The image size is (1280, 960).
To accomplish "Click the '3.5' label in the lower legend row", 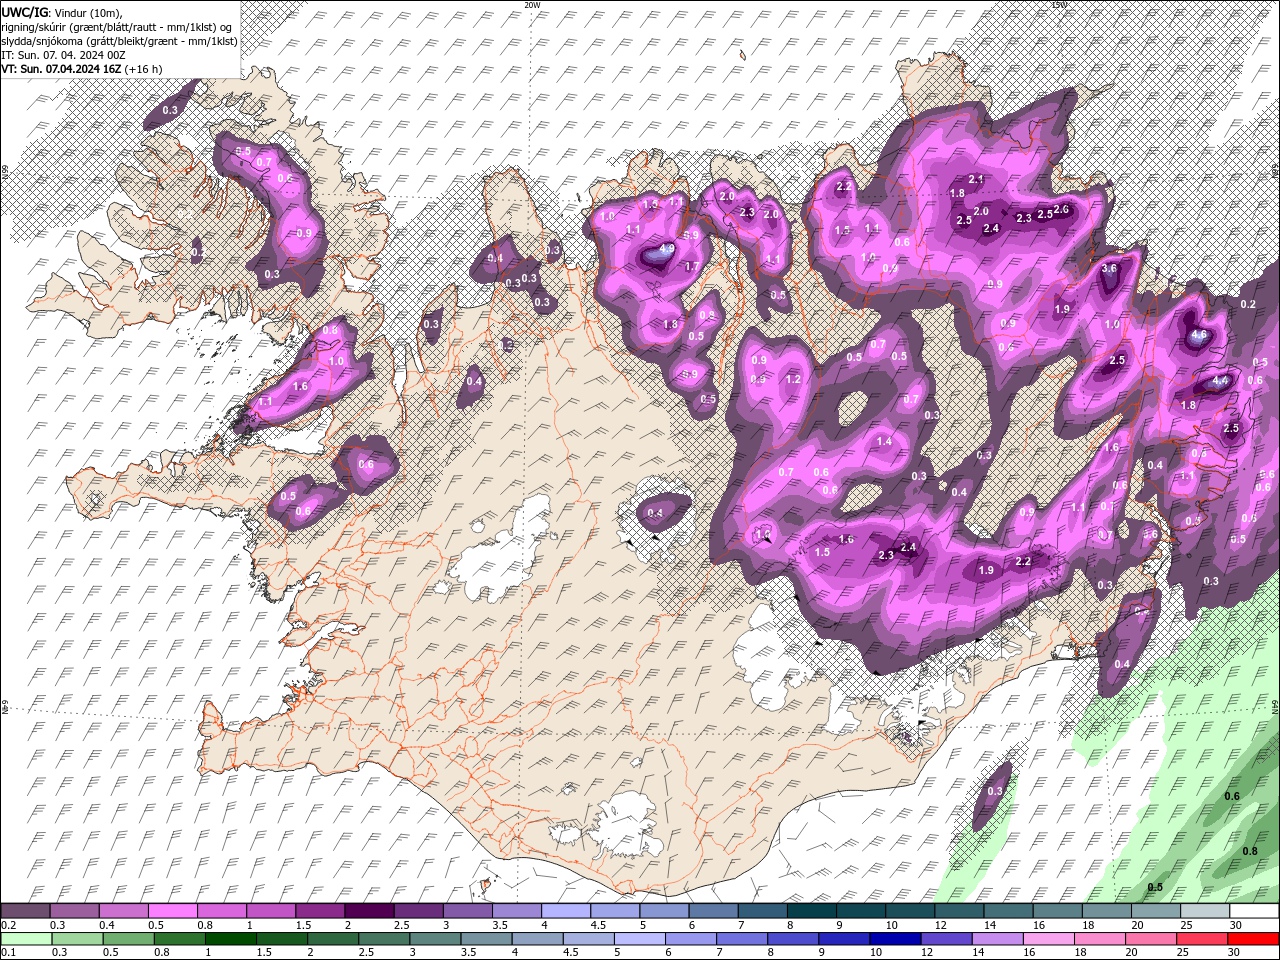I will coord(467,952).
